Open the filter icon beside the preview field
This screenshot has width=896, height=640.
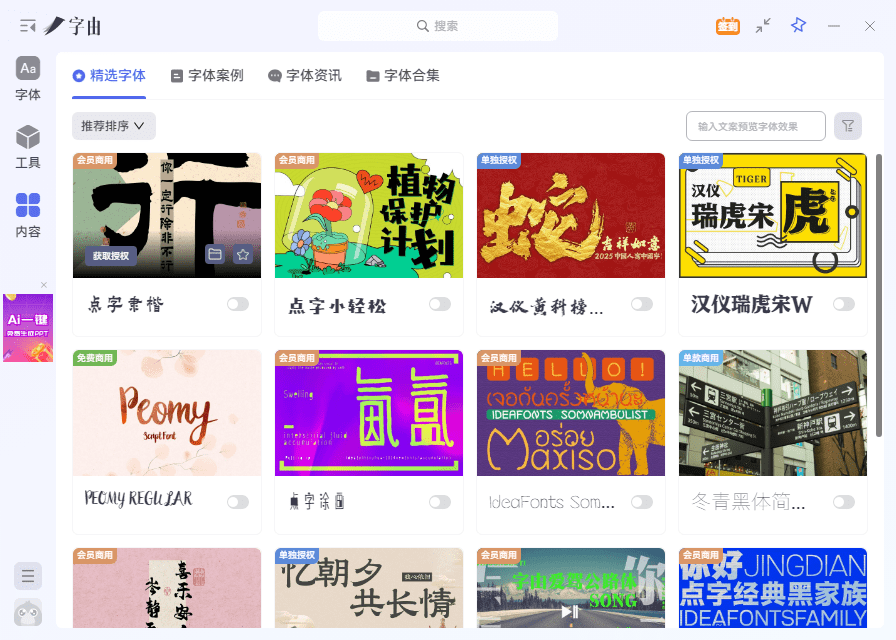[x=848, y=126]
